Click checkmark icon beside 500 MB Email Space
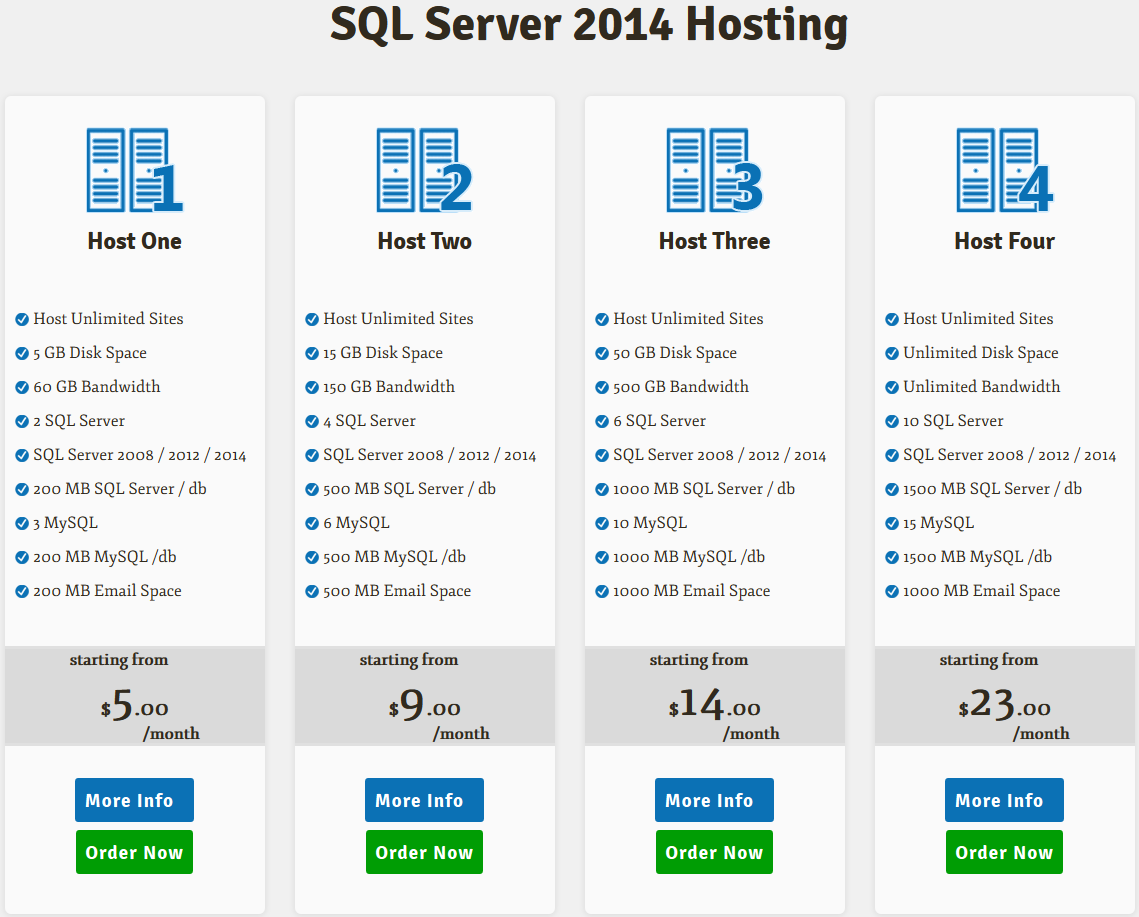 point(312,591)
